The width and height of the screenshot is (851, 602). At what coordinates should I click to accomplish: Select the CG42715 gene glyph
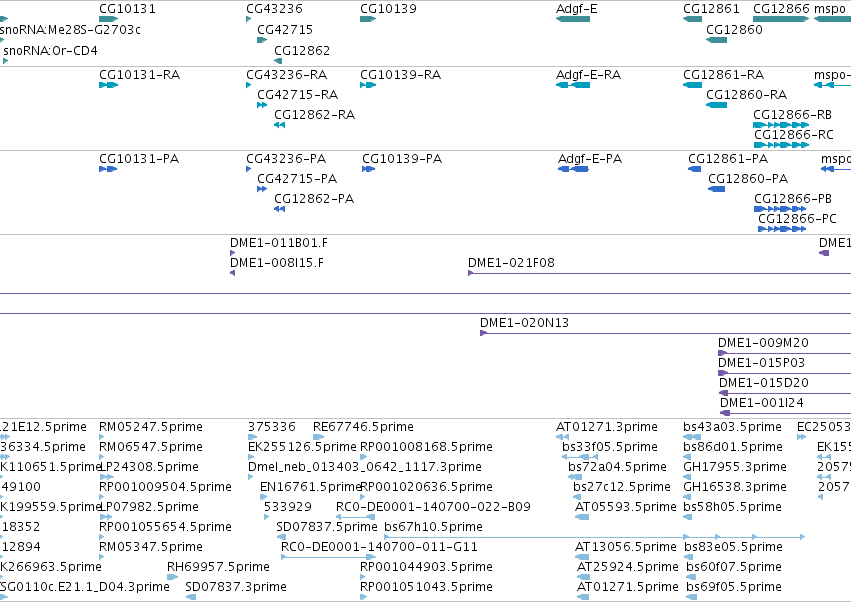pyautogui.click(x=262, y=40)
